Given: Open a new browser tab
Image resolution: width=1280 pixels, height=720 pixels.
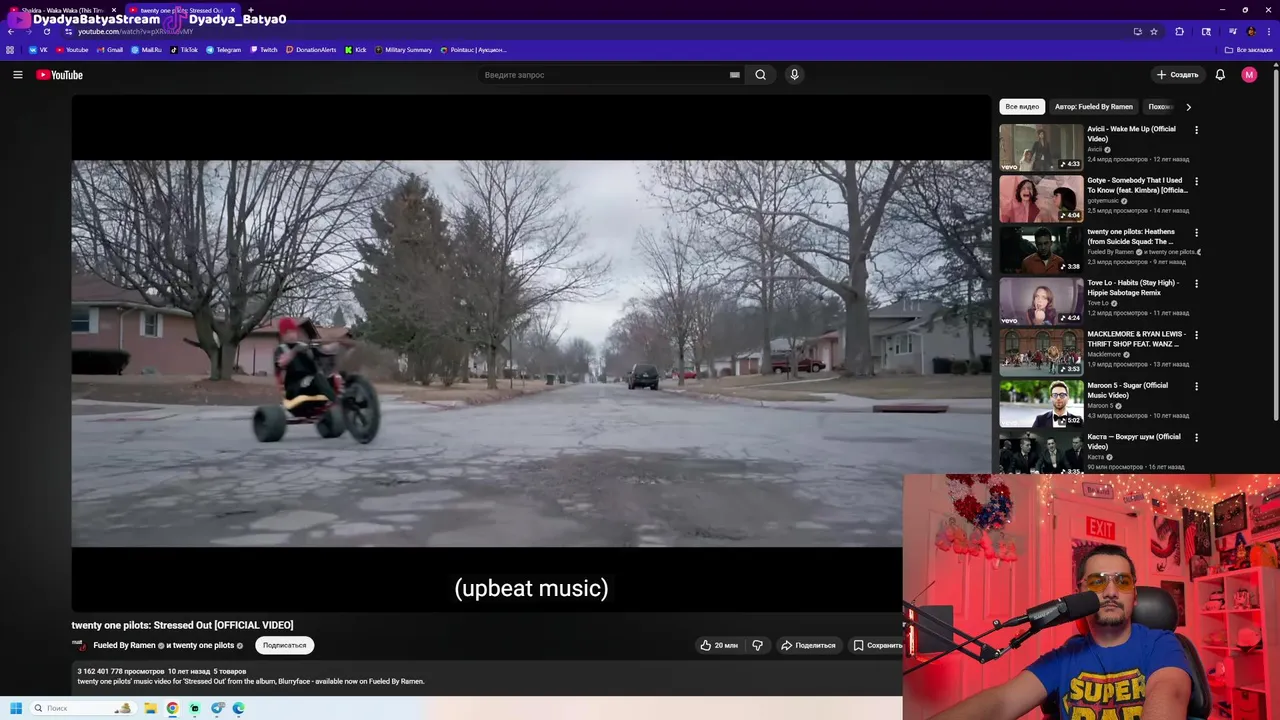Looking at the screenshot, I should (x=250, y=10).
